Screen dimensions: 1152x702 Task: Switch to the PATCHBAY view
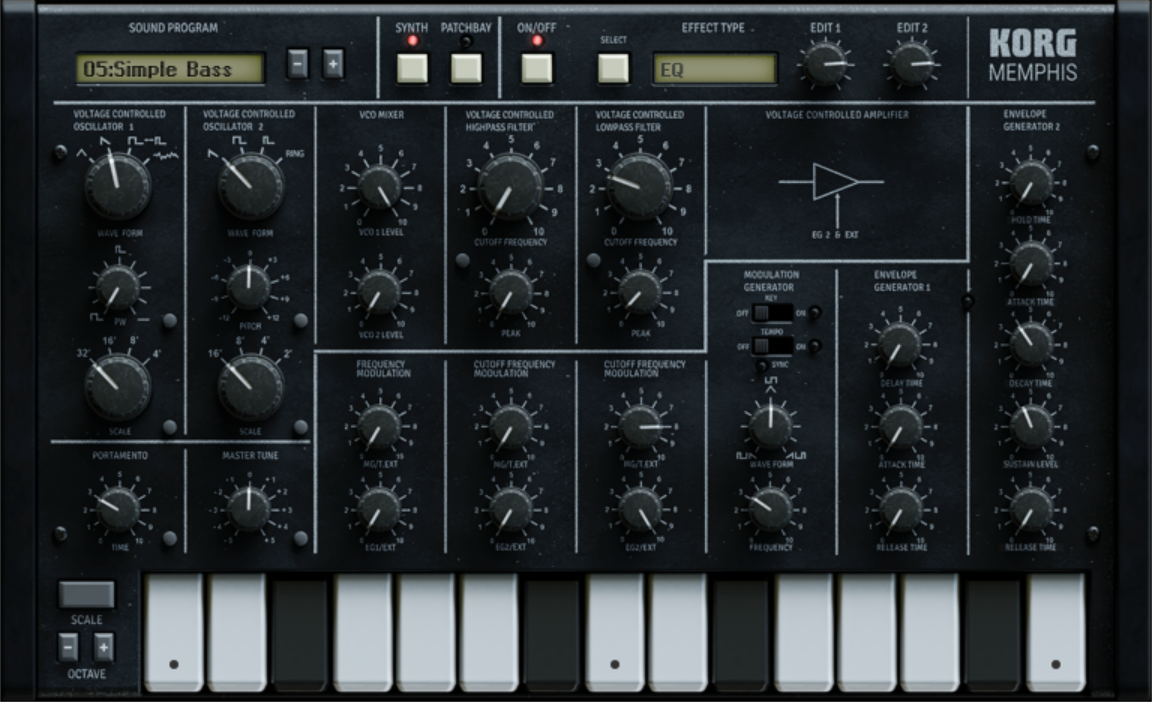tap(467, 68)
